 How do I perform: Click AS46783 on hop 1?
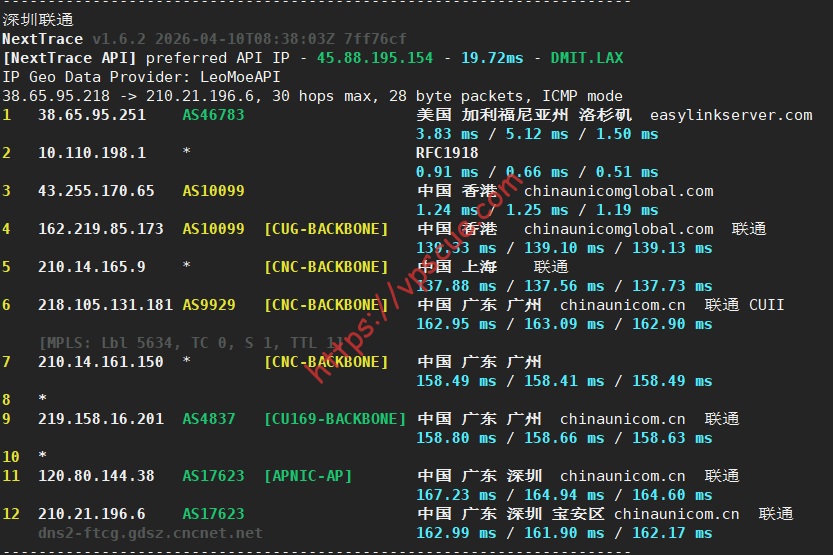pos(213,115)
